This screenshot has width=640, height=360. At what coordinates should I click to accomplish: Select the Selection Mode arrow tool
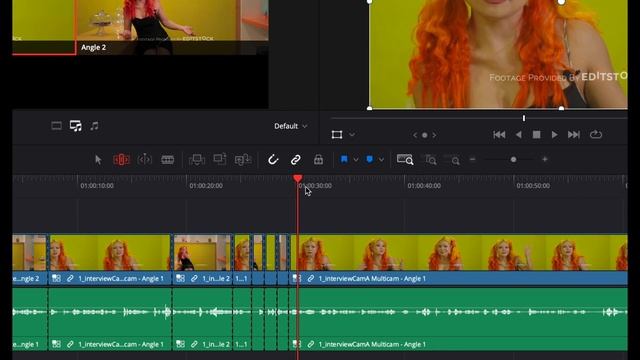click(x=98, y=160)
